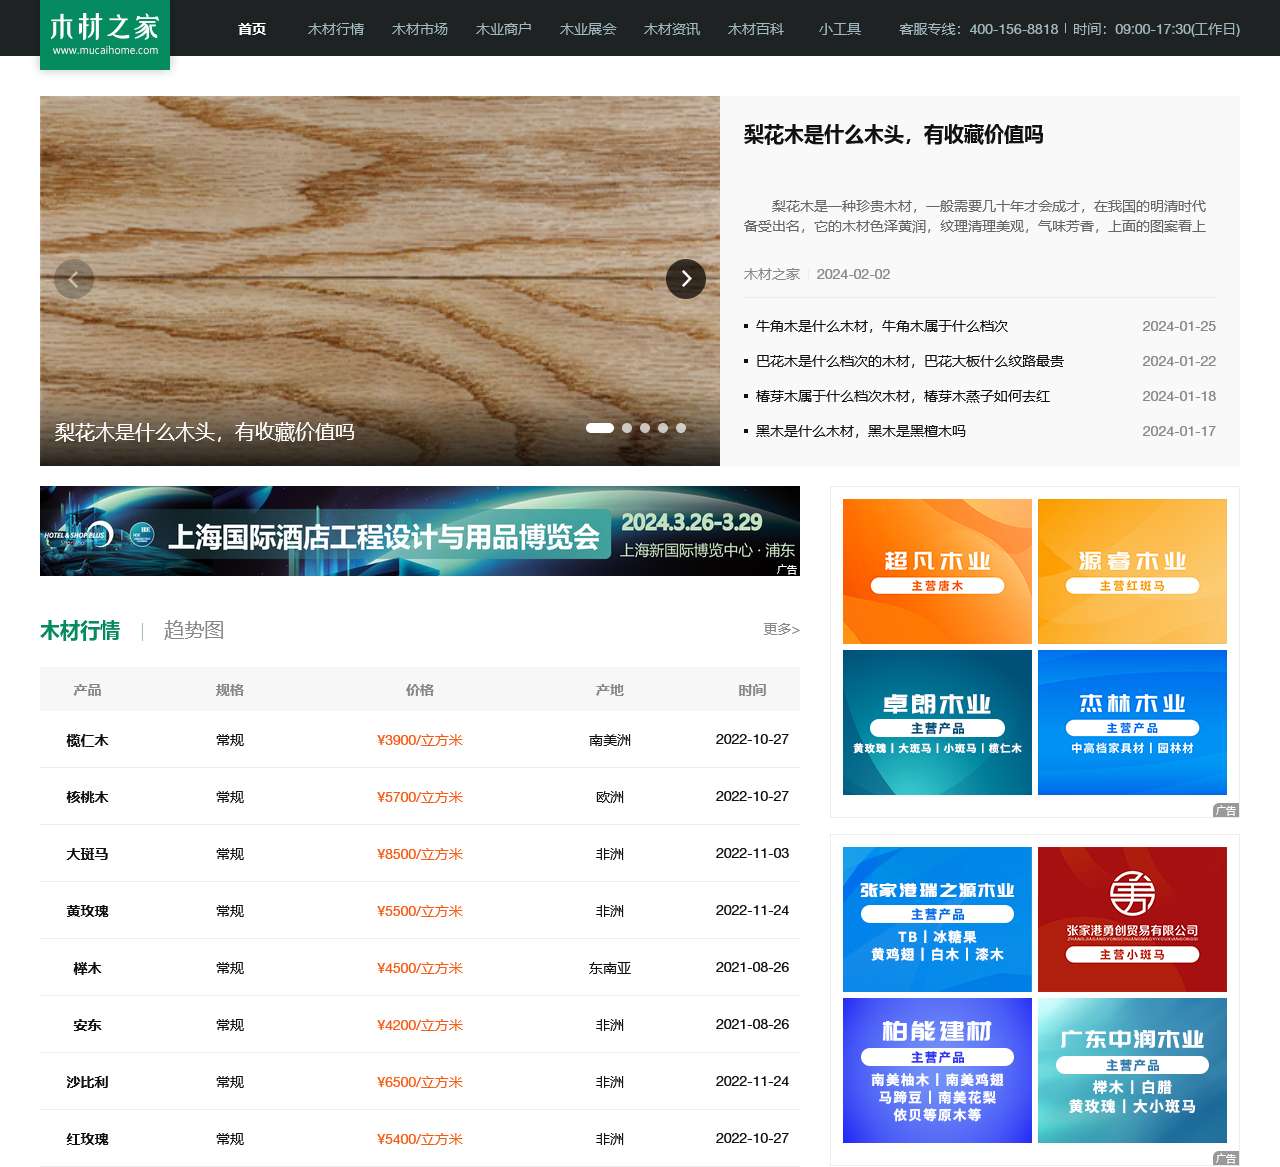Open the 首页 nav item
1280x1167 pixels.
tap(252, 29)
